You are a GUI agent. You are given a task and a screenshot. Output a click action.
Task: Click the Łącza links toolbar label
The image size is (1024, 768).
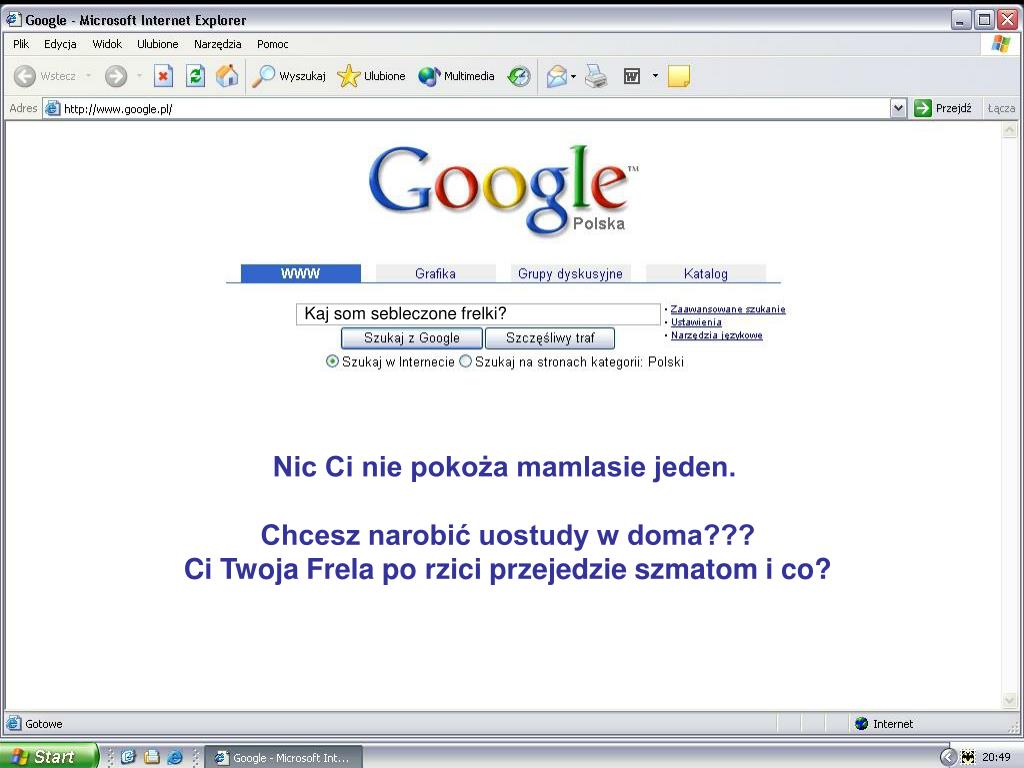tap(1001, 108)
